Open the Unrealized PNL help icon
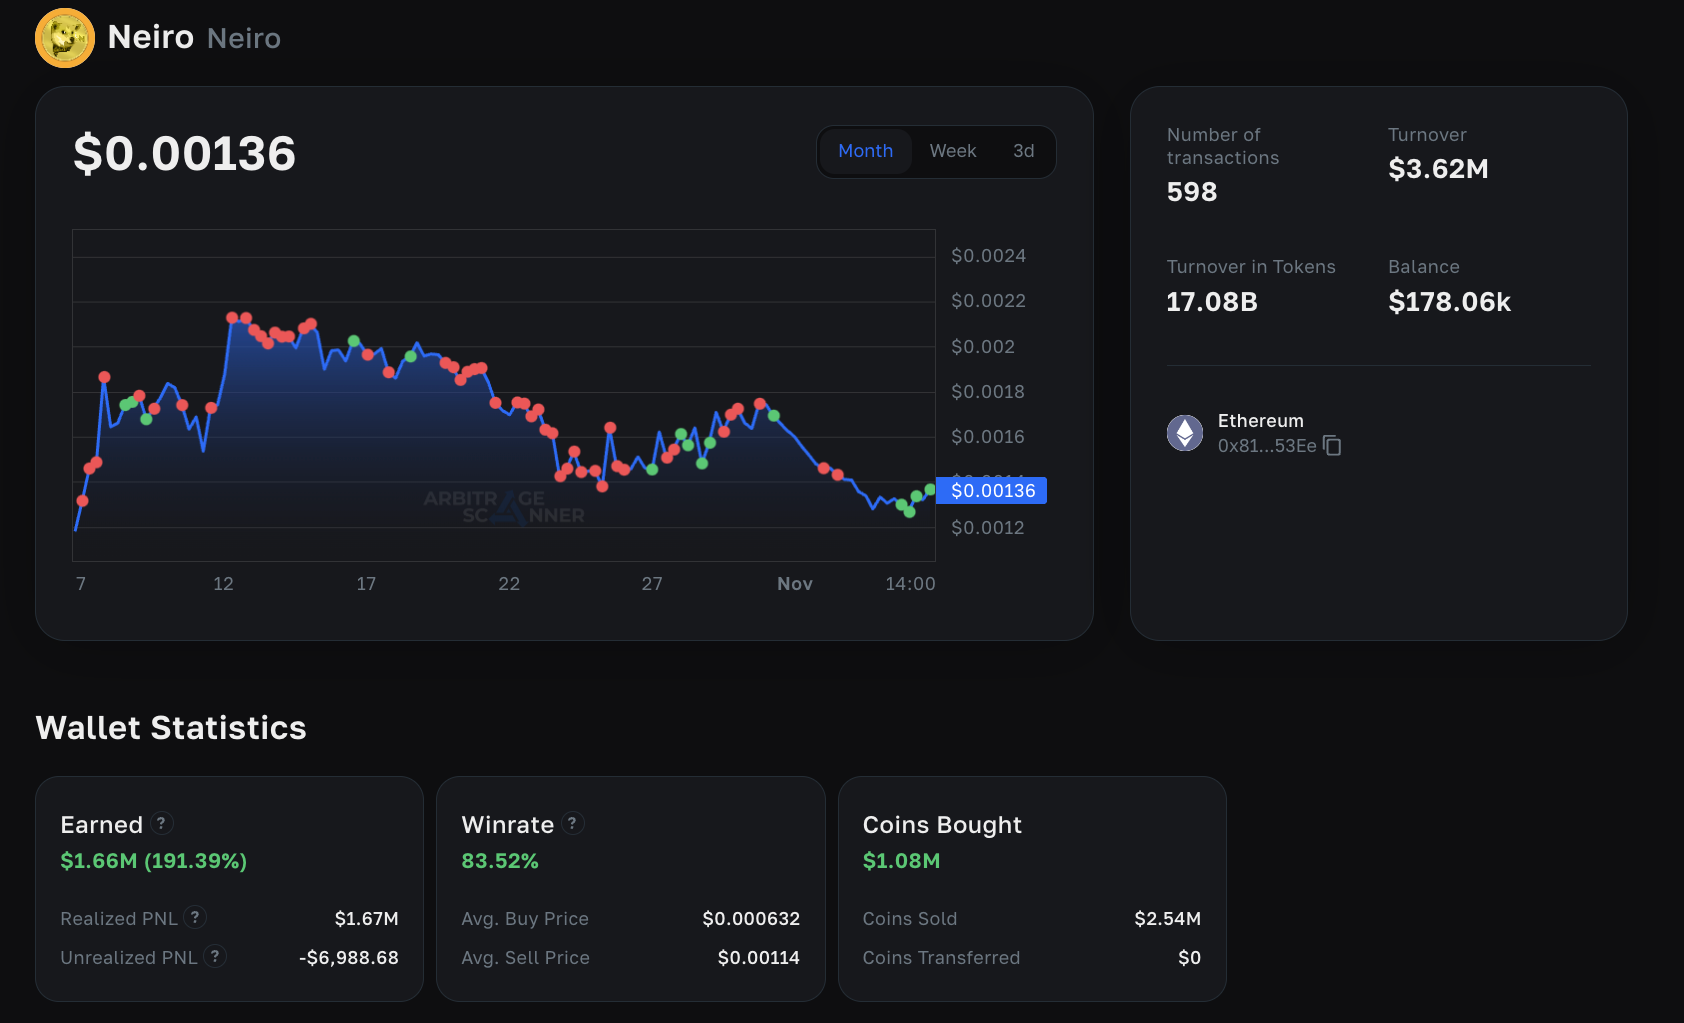This screenshot has height=1023, width=1684. 214,956
